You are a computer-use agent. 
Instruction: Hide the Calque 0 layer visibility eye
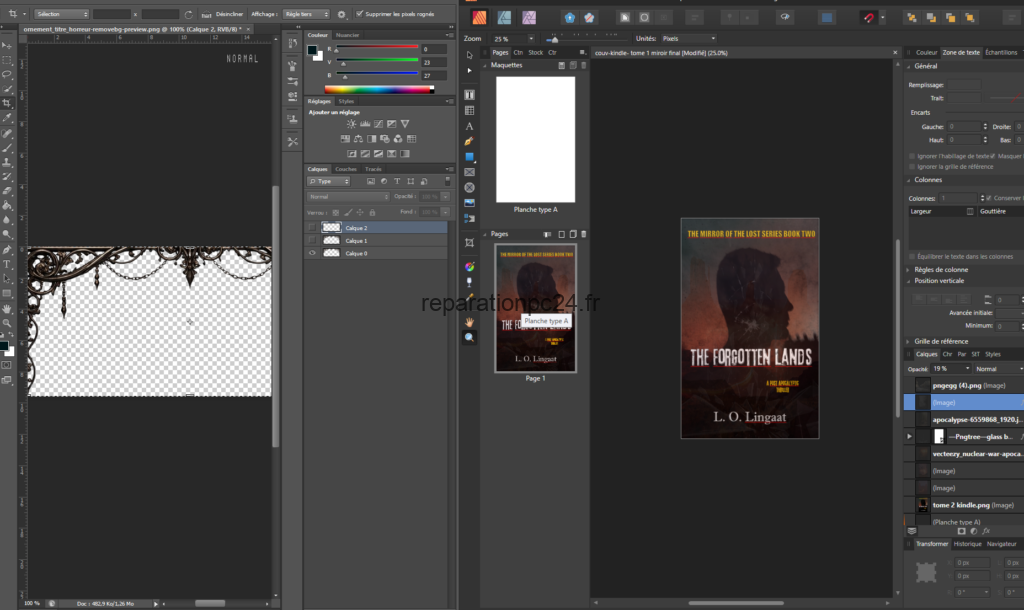click(x=312, y=253)
